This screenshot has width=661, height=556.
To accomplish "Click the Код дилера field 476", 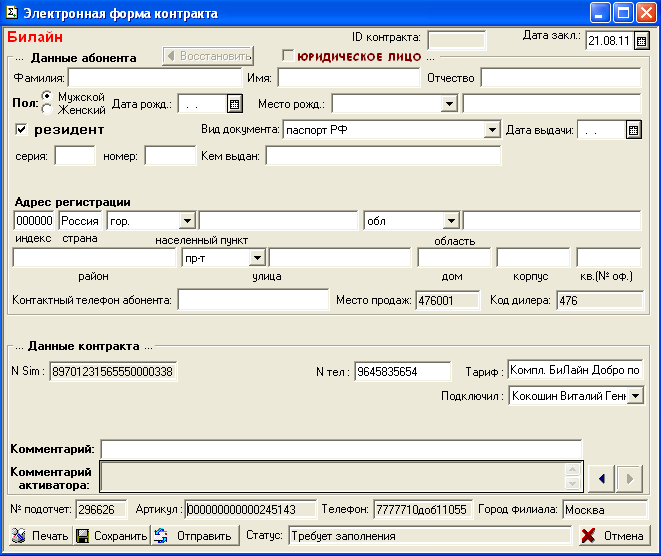I will (x=600, y=300).
